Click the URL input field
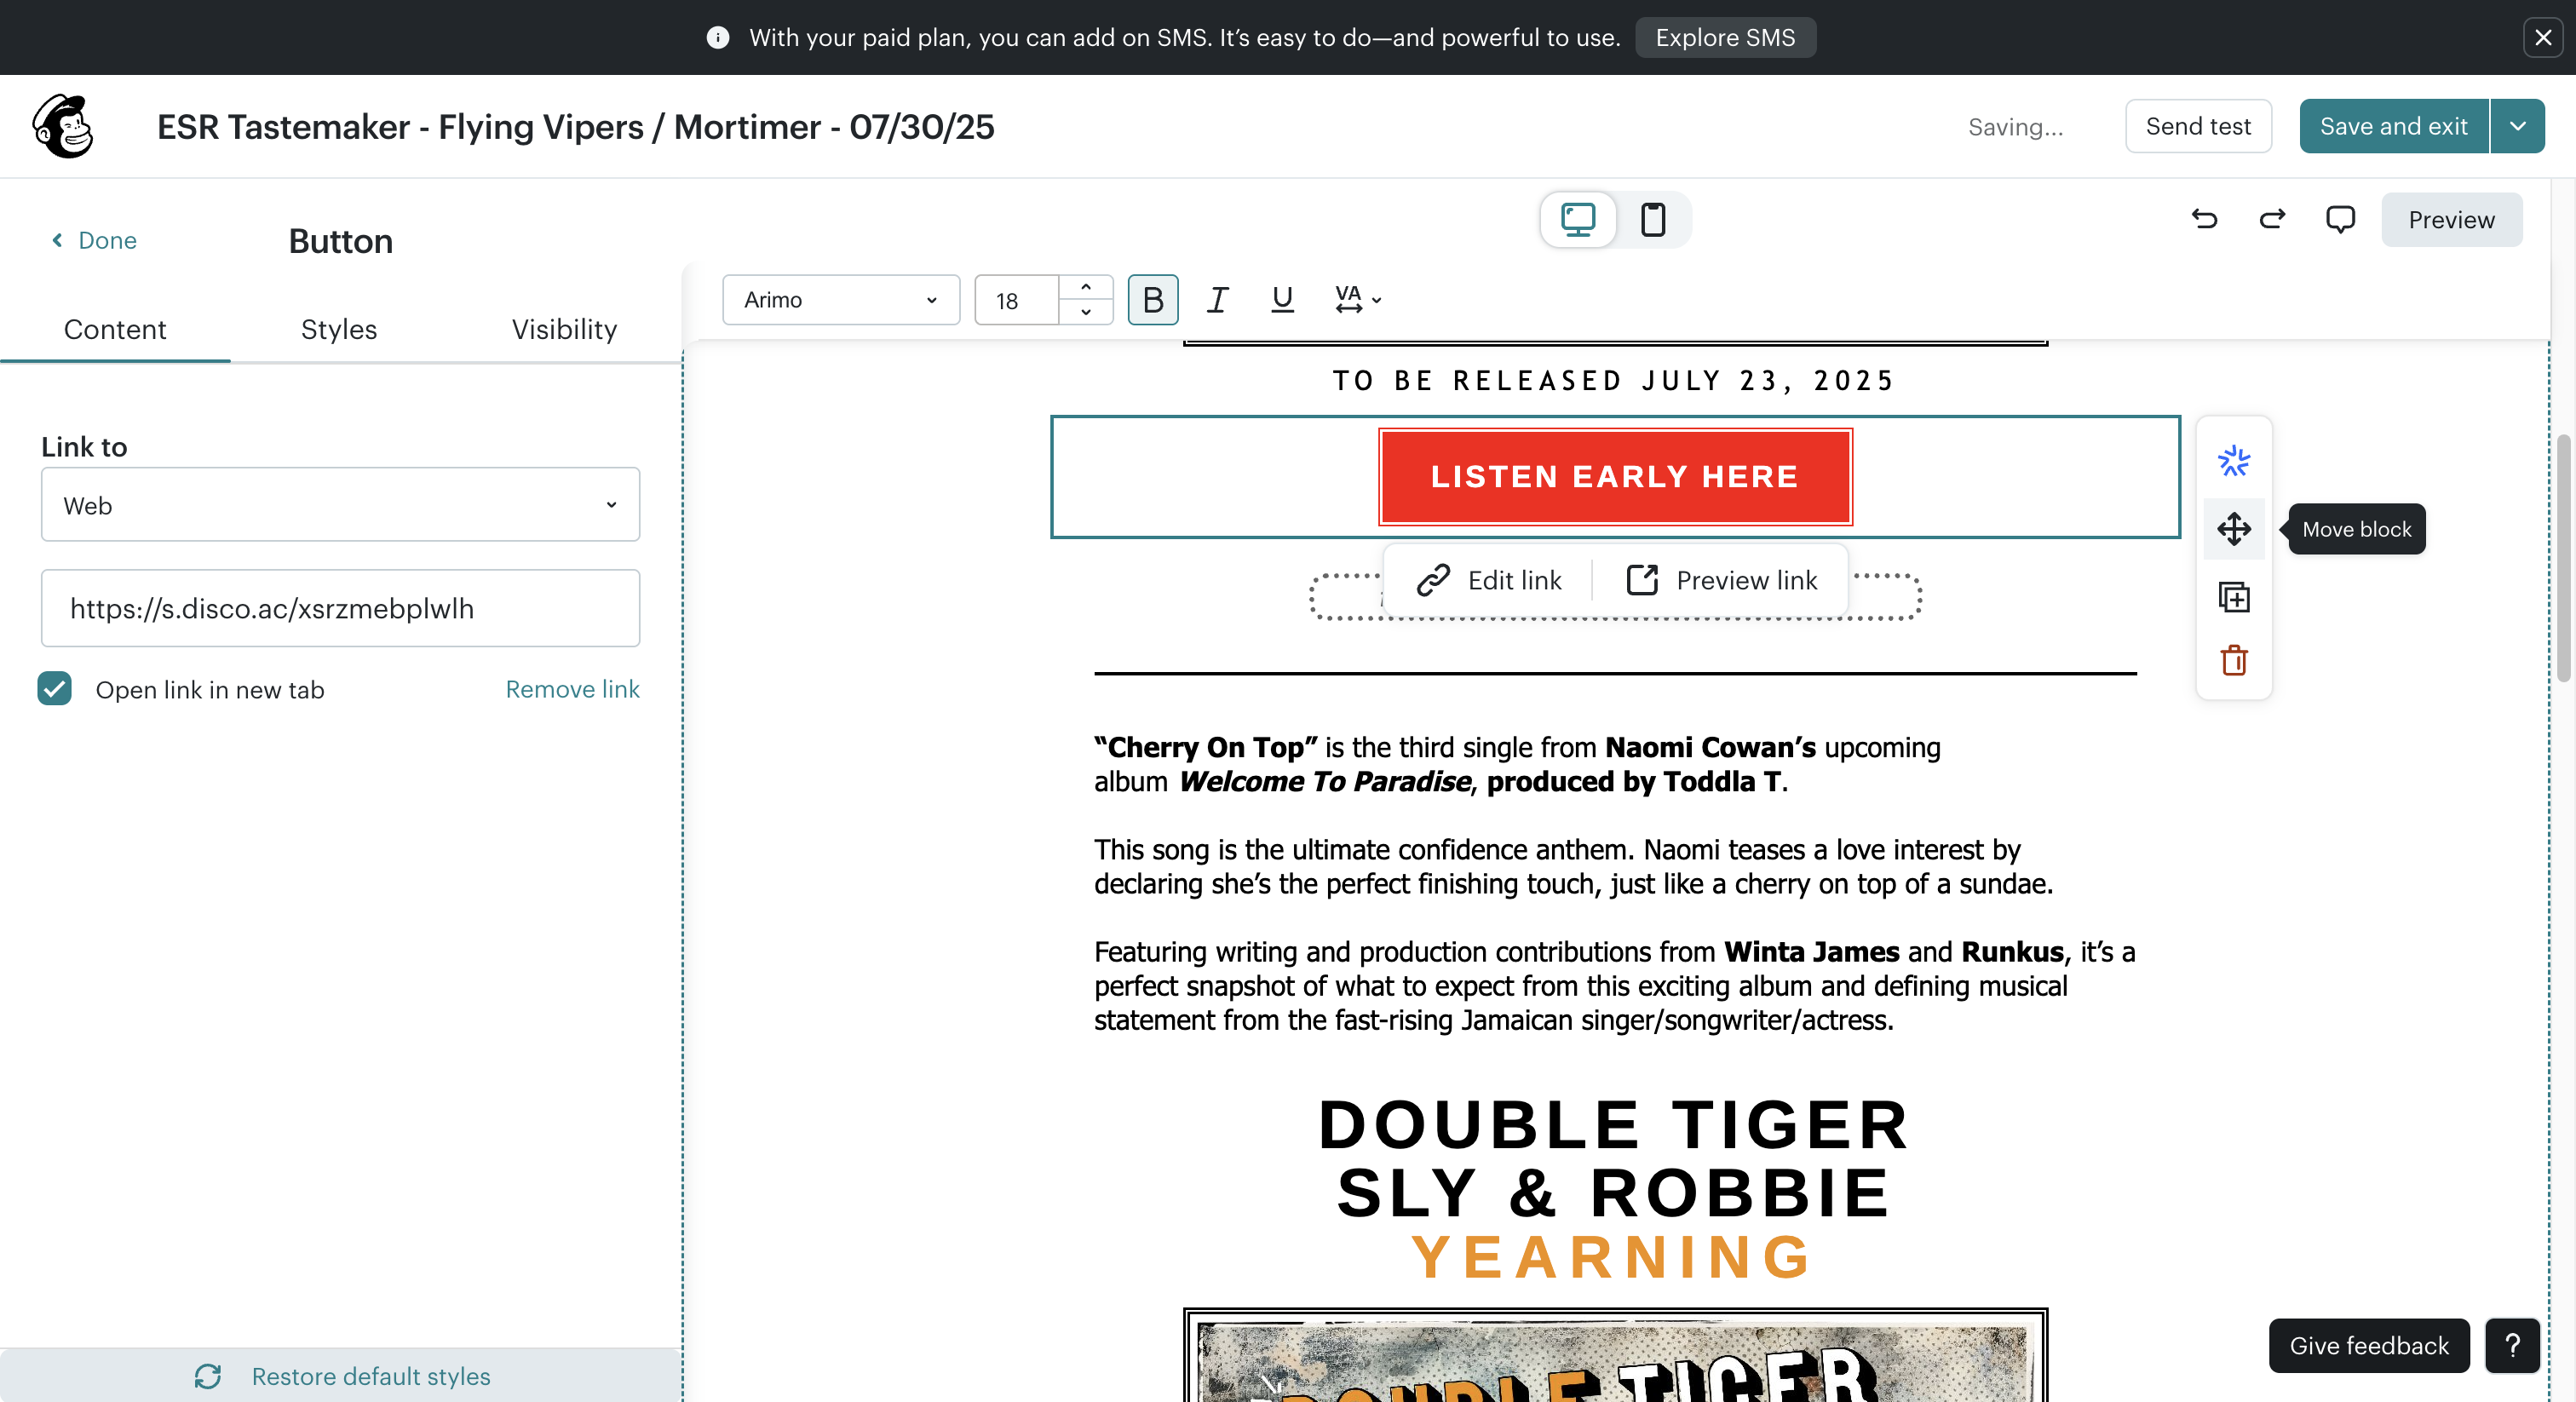The height and width of the screenshot is (1402, 2576). [x=340, y=608]
